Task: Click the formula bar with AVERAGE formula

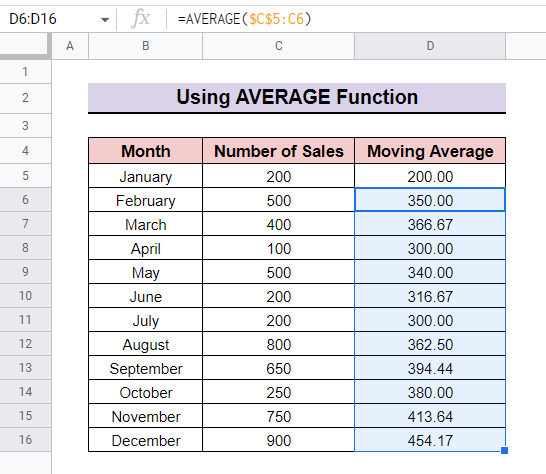Action: point(356,19)
